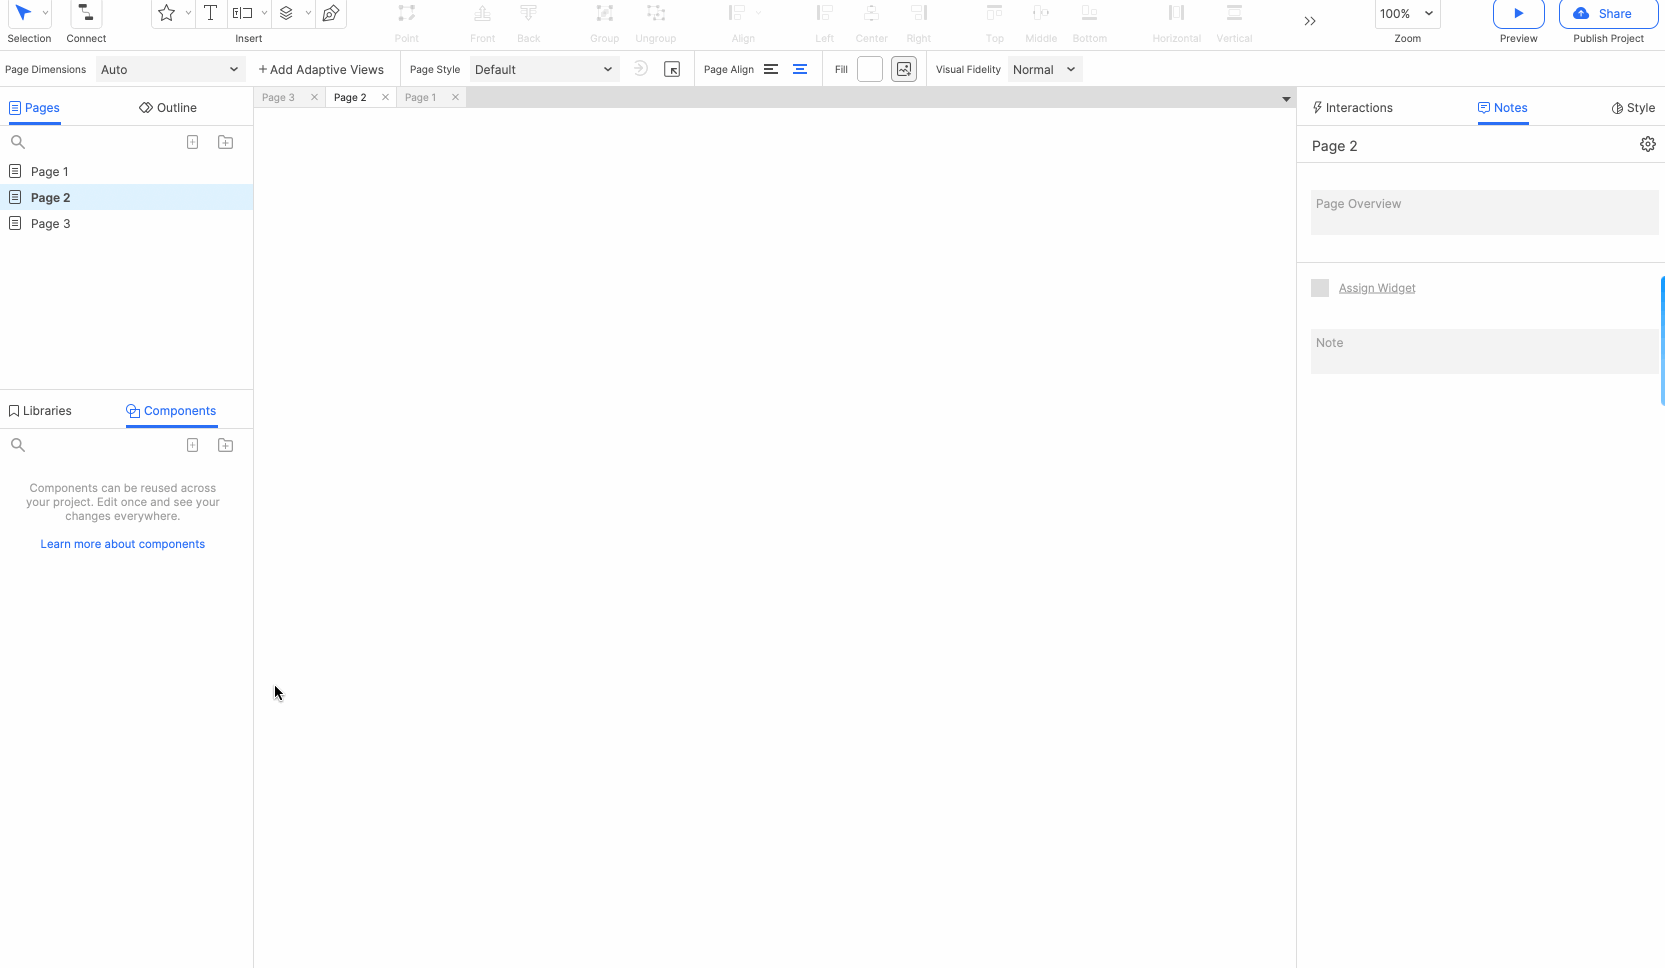
Task: Click the Preview play button
Action: pos(1518,14)
